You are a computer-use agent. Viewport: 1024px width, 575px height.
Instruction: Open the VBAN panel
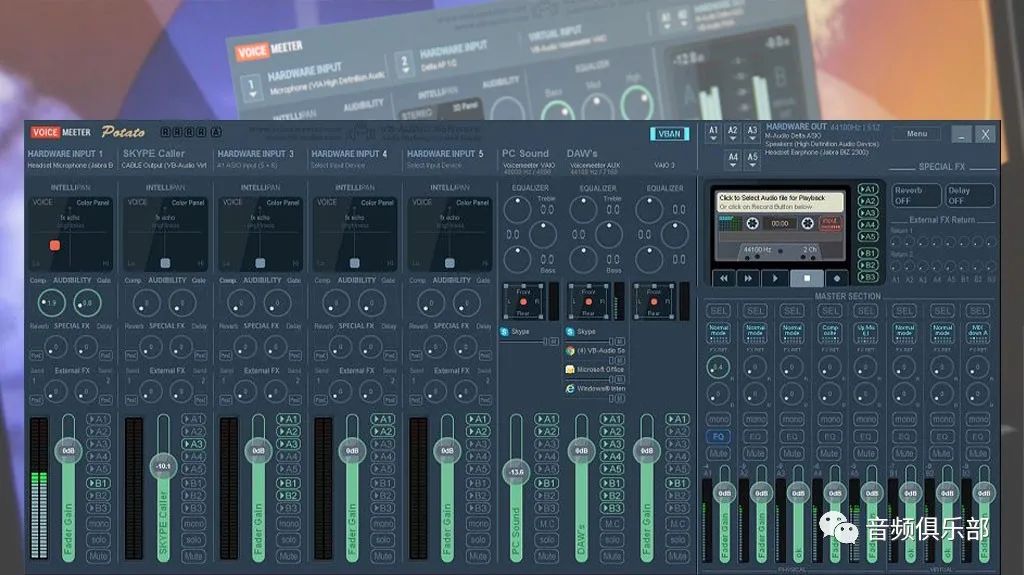tap(669, 133)
